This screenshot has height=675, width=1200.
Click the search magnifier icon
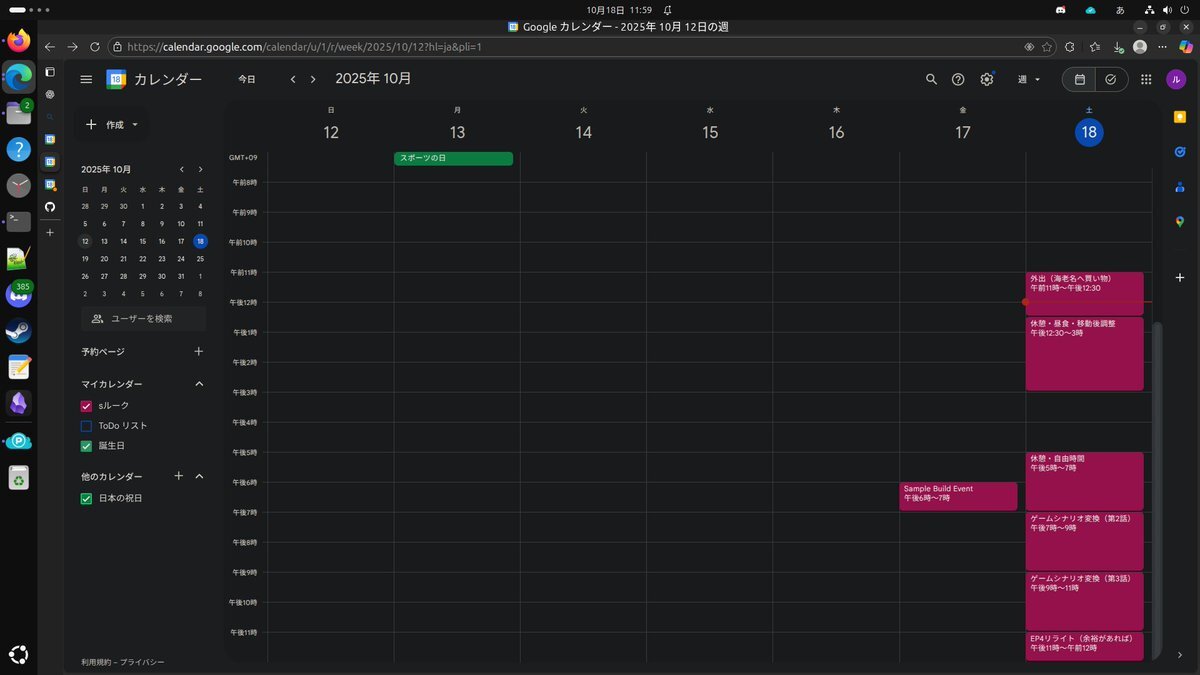coord(931,79)
